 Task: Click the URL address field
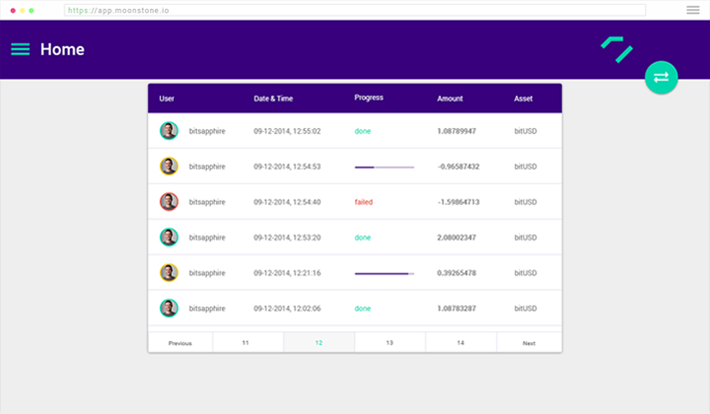tap(355, 10)
